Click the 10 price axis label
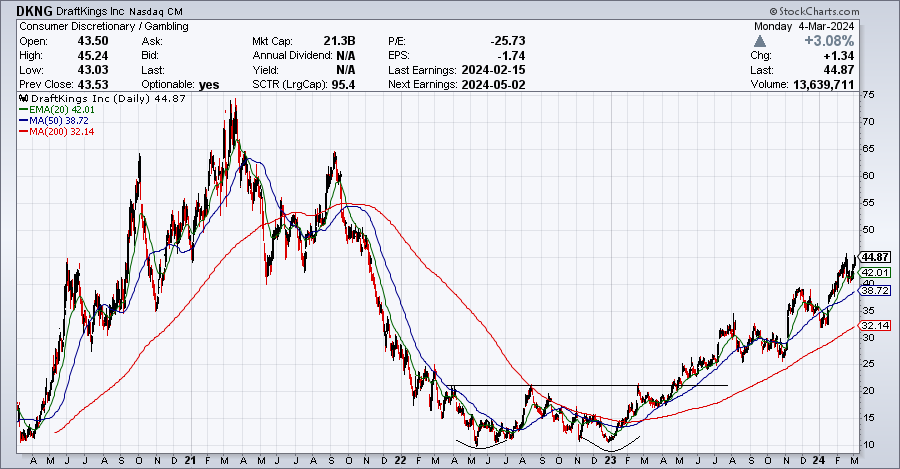Viewport: 900px width, 469px height. click(869, 444)
